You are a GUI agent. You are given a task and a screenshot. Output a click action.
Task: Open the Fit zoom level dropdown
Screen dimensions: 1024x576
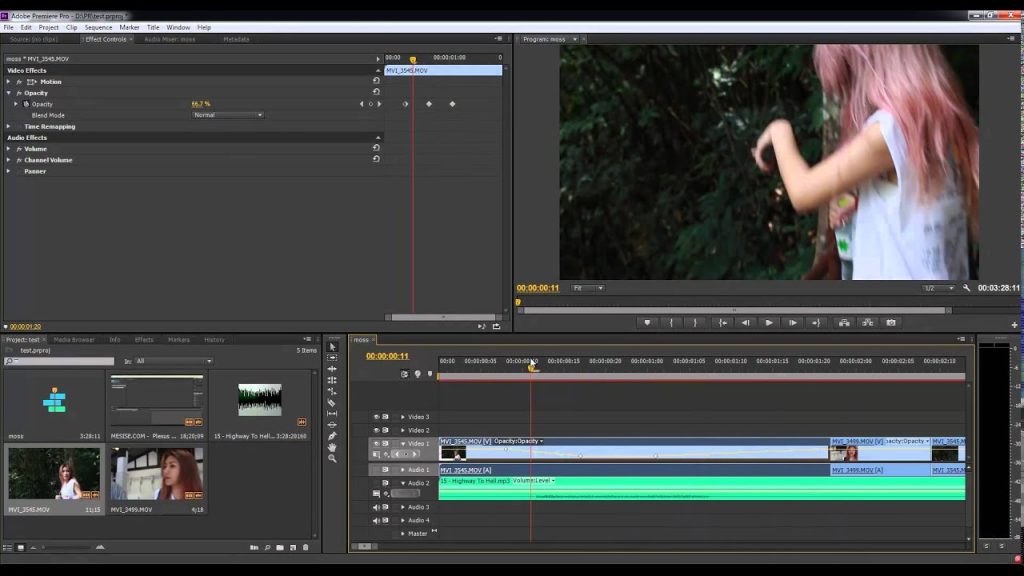[x=588, y=288]
